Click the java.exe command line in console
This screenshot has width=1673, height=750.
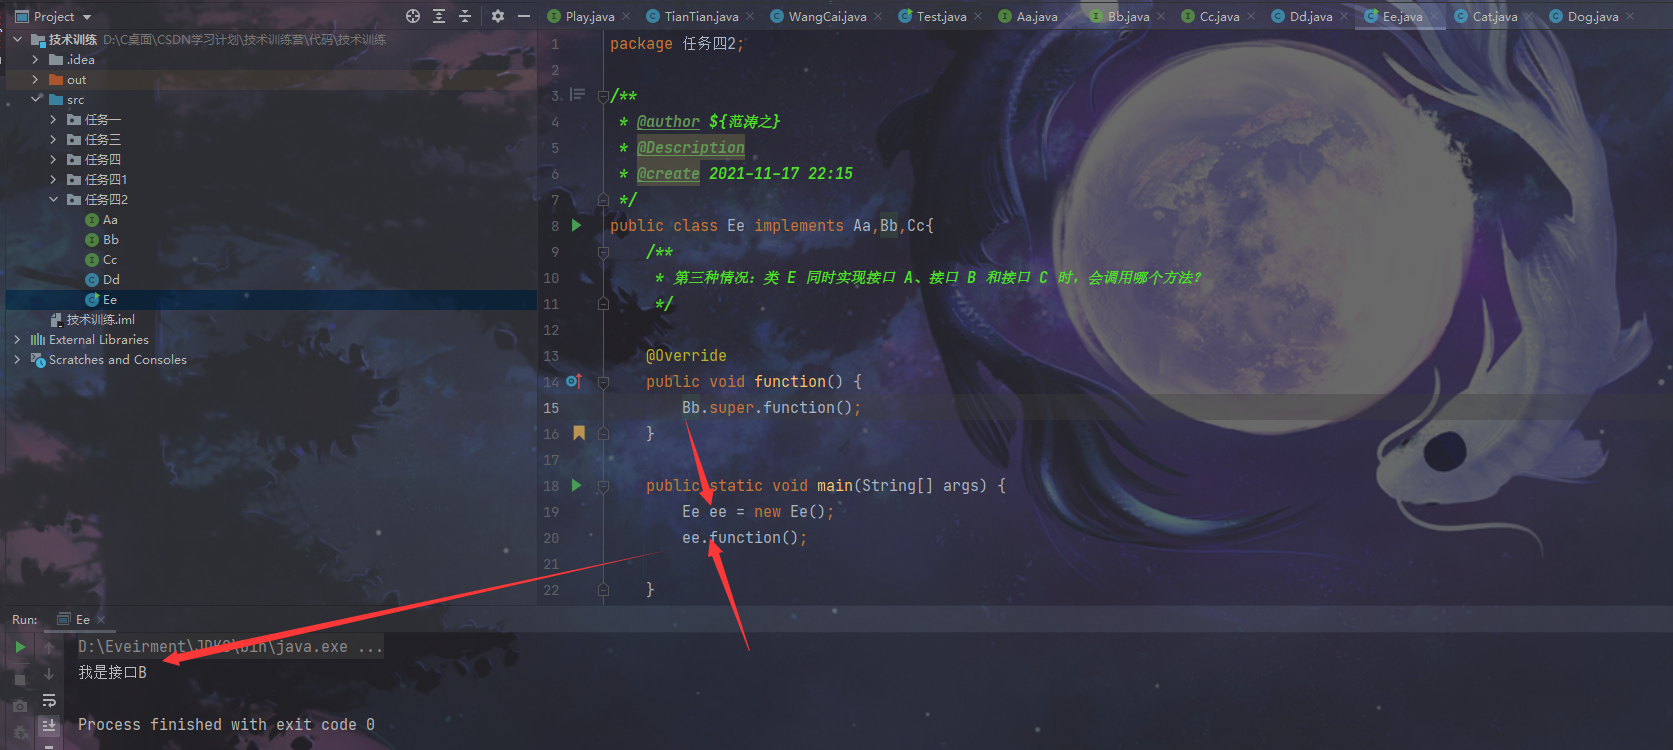tap(230, 647)
